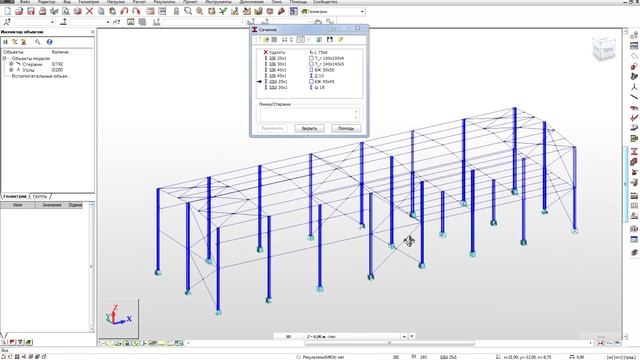Click the Copy toolbar icon

point(101,11)
